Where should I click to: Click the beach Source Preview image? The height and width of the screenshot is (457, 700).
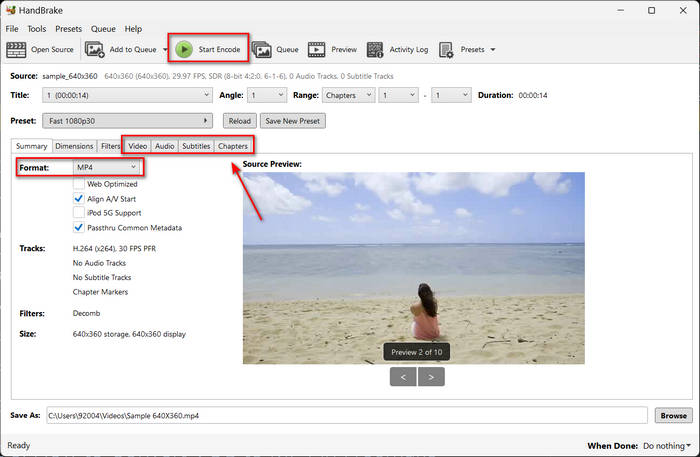click(414, 268)
